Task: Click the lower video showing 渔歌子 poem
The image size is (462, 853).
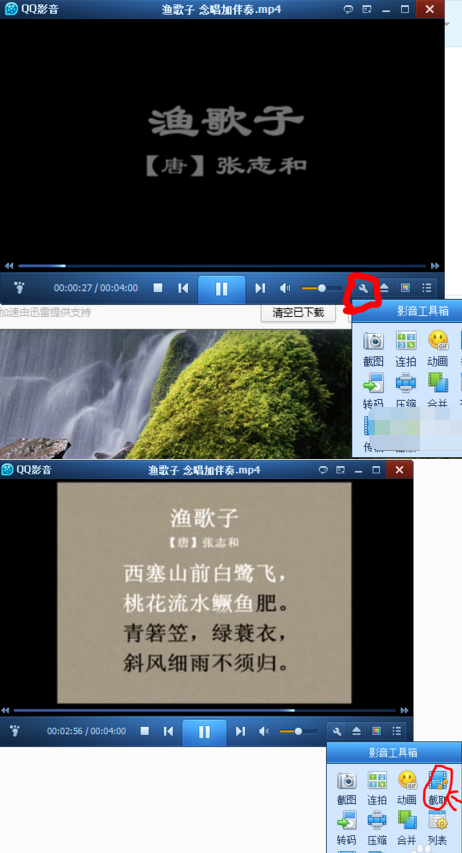Action: pyautogui.click(x=205, y=593)
